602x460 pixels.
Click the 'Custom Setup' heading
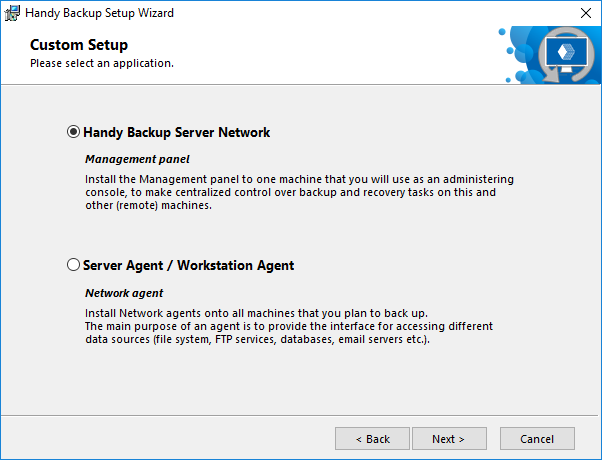pos(79,45)
